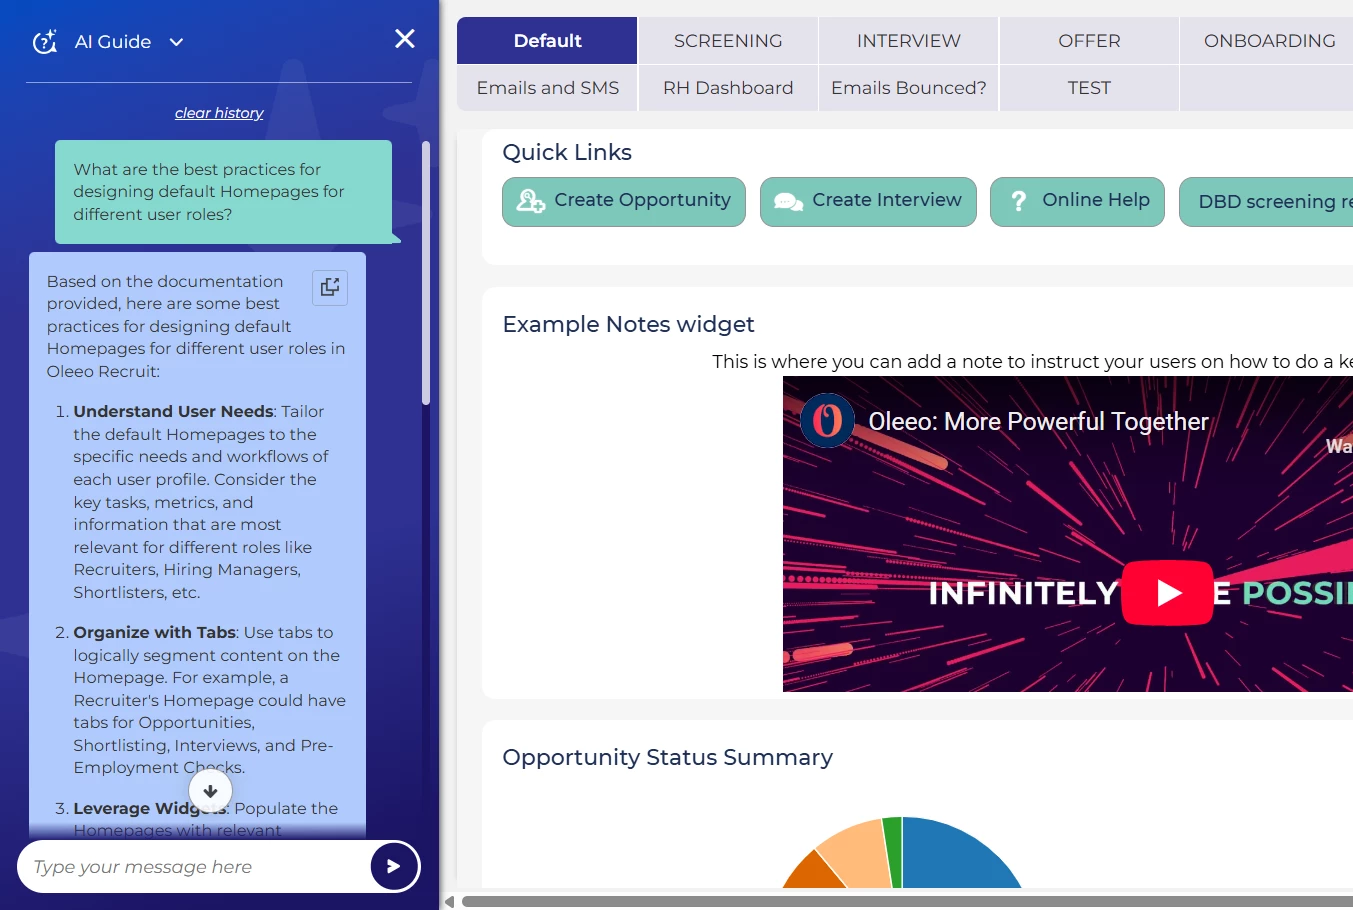
Task: Select the OFFER tab
Action: pos(1089,41)
